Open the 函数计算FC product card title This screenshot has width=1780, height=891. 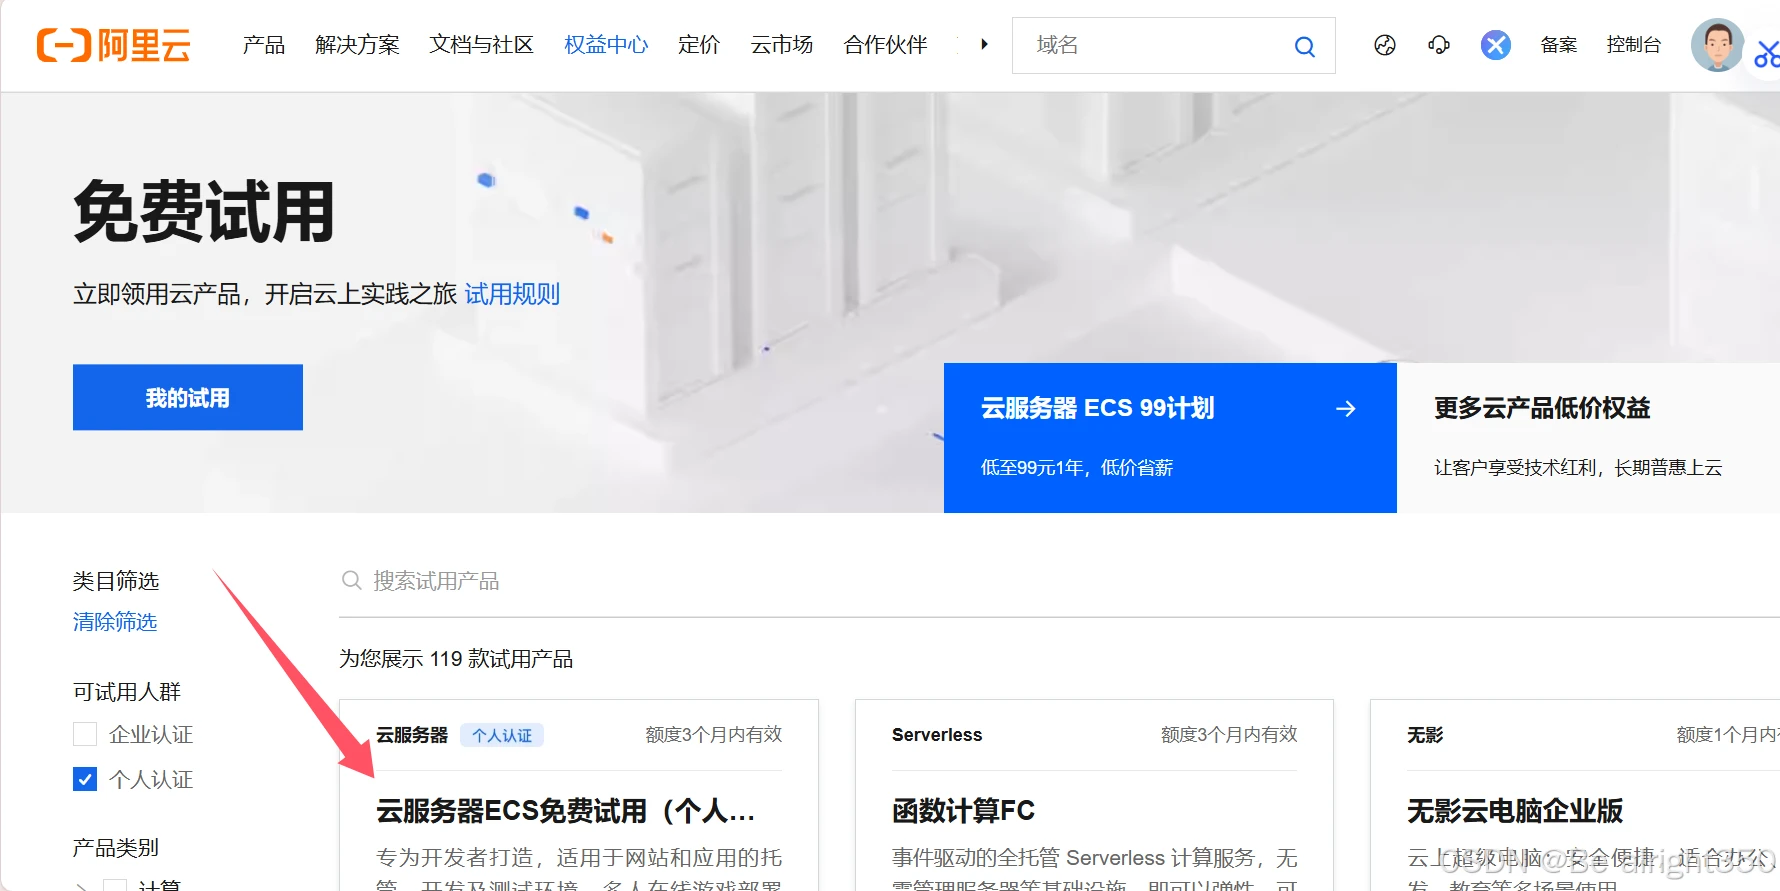[963, 811]
